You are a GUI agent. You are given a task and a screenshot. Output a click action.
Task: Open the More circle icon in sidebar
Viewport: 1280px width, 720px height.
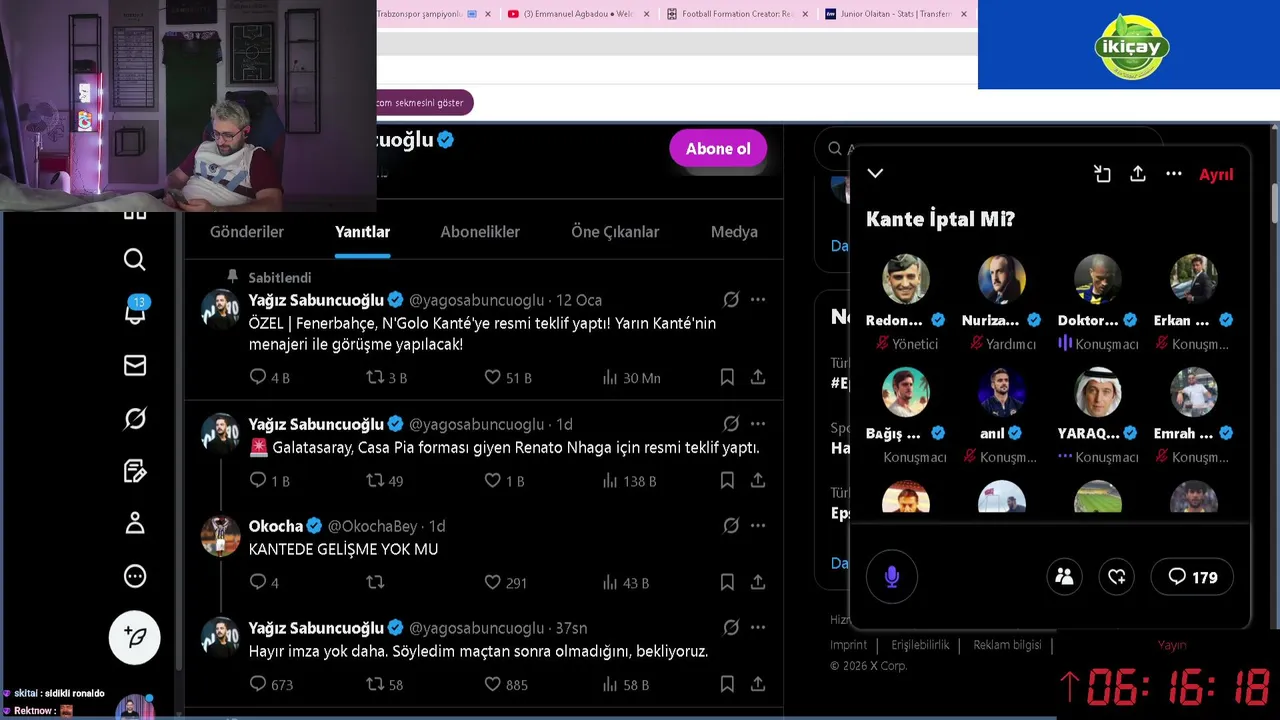pyautogui.click(x=135, y=576)
